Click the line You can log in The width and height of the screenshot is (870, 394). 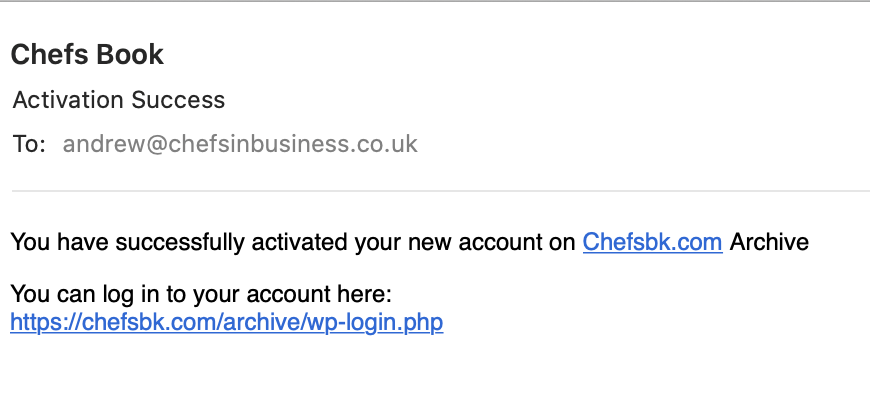pos(201,294)
